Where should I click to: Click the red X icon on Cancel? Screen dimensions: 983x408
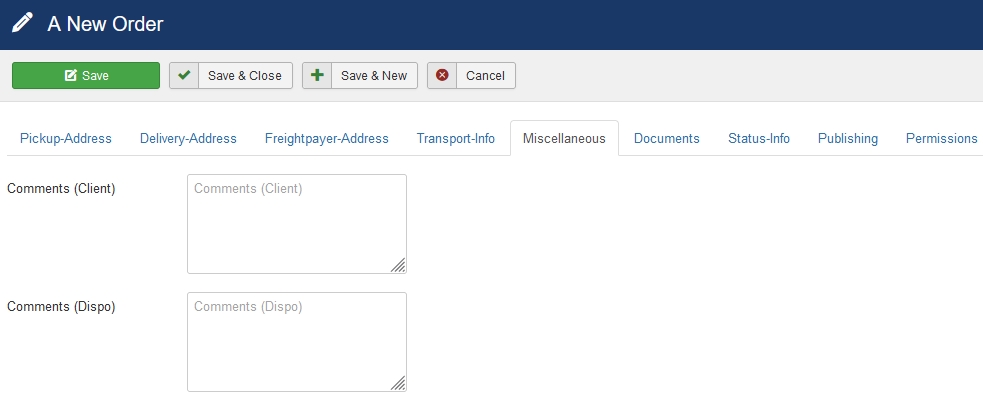tap(442, 75)
